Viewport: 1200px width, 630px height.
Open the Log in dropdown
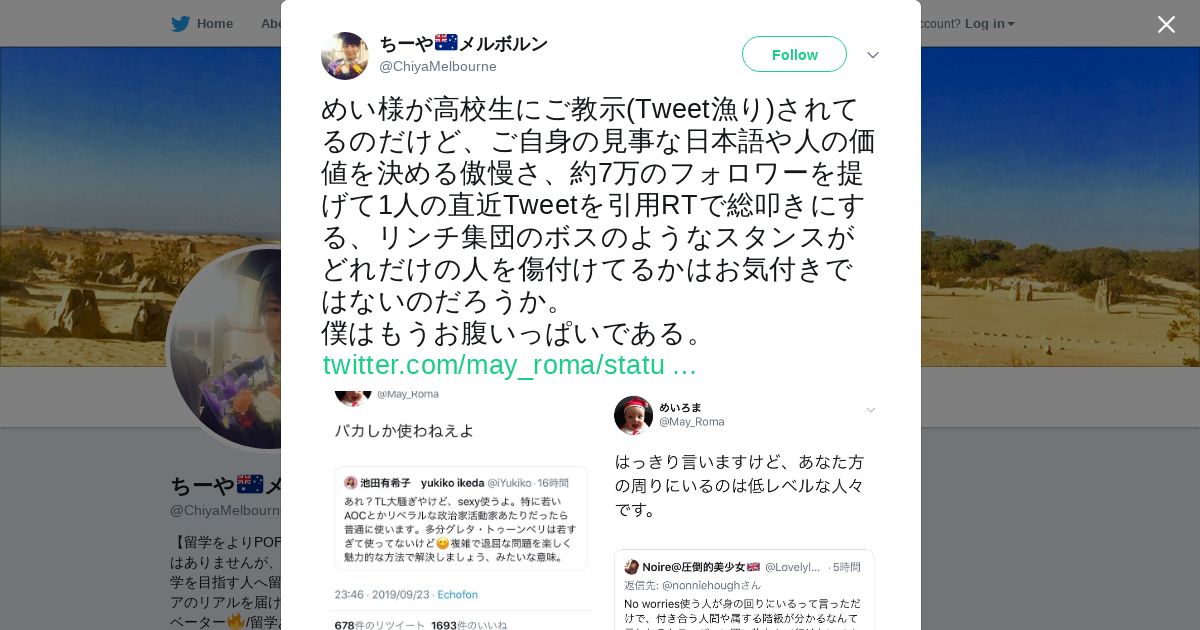click(x=989, y=23)
